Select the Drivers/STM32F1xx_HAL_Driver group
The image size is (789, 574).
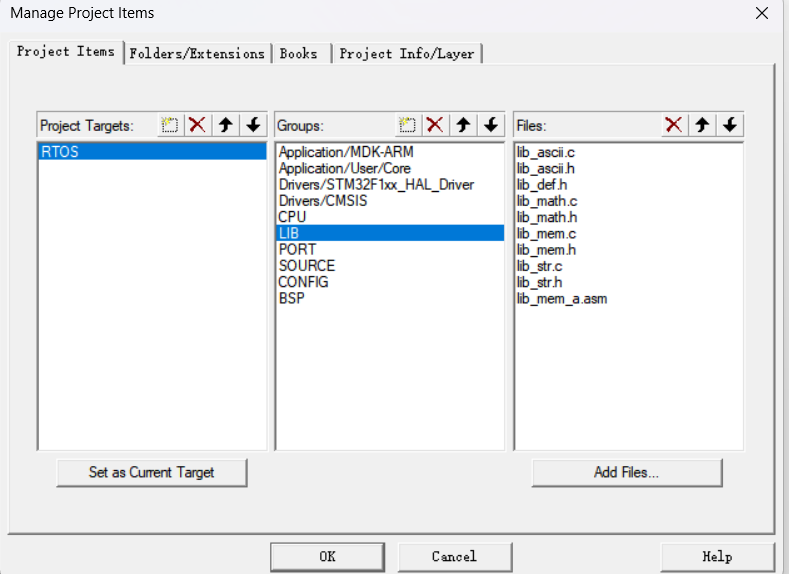390,185
